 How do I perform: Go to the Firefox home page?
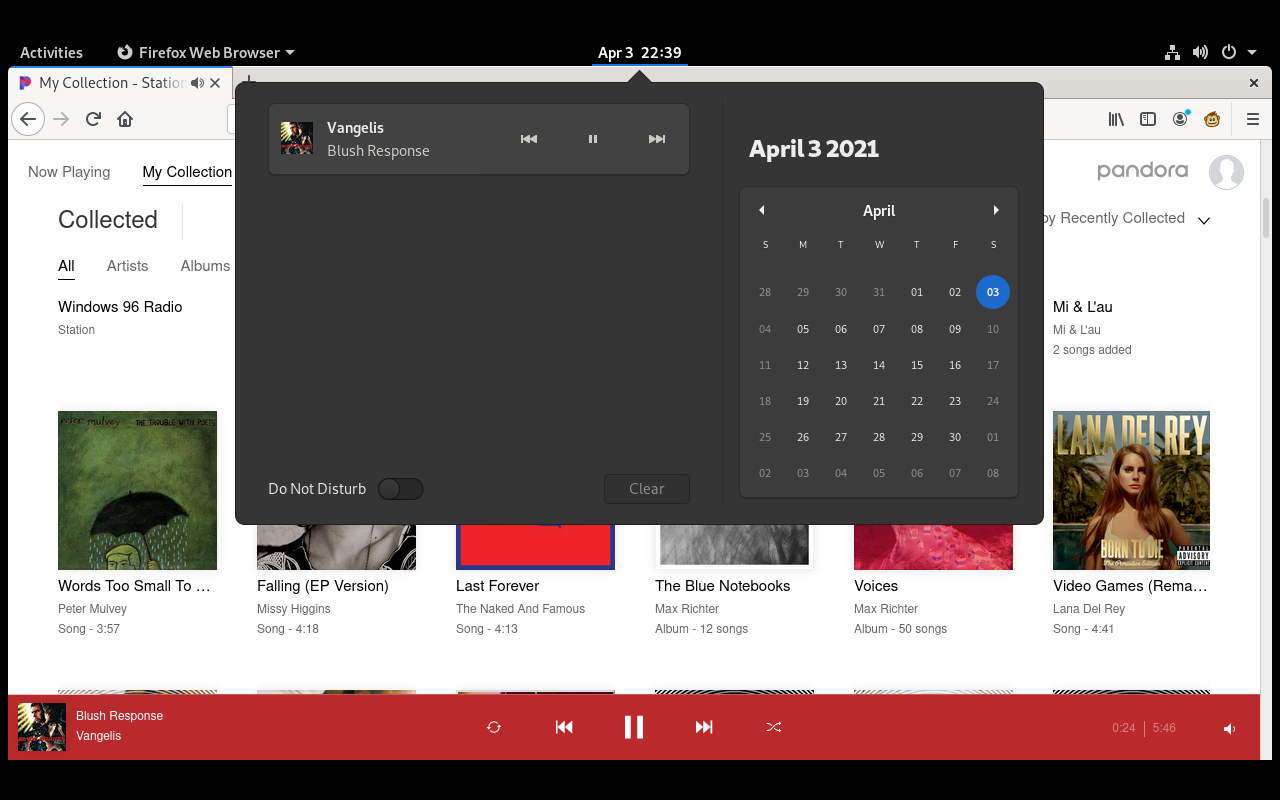(x=125, y=119)
